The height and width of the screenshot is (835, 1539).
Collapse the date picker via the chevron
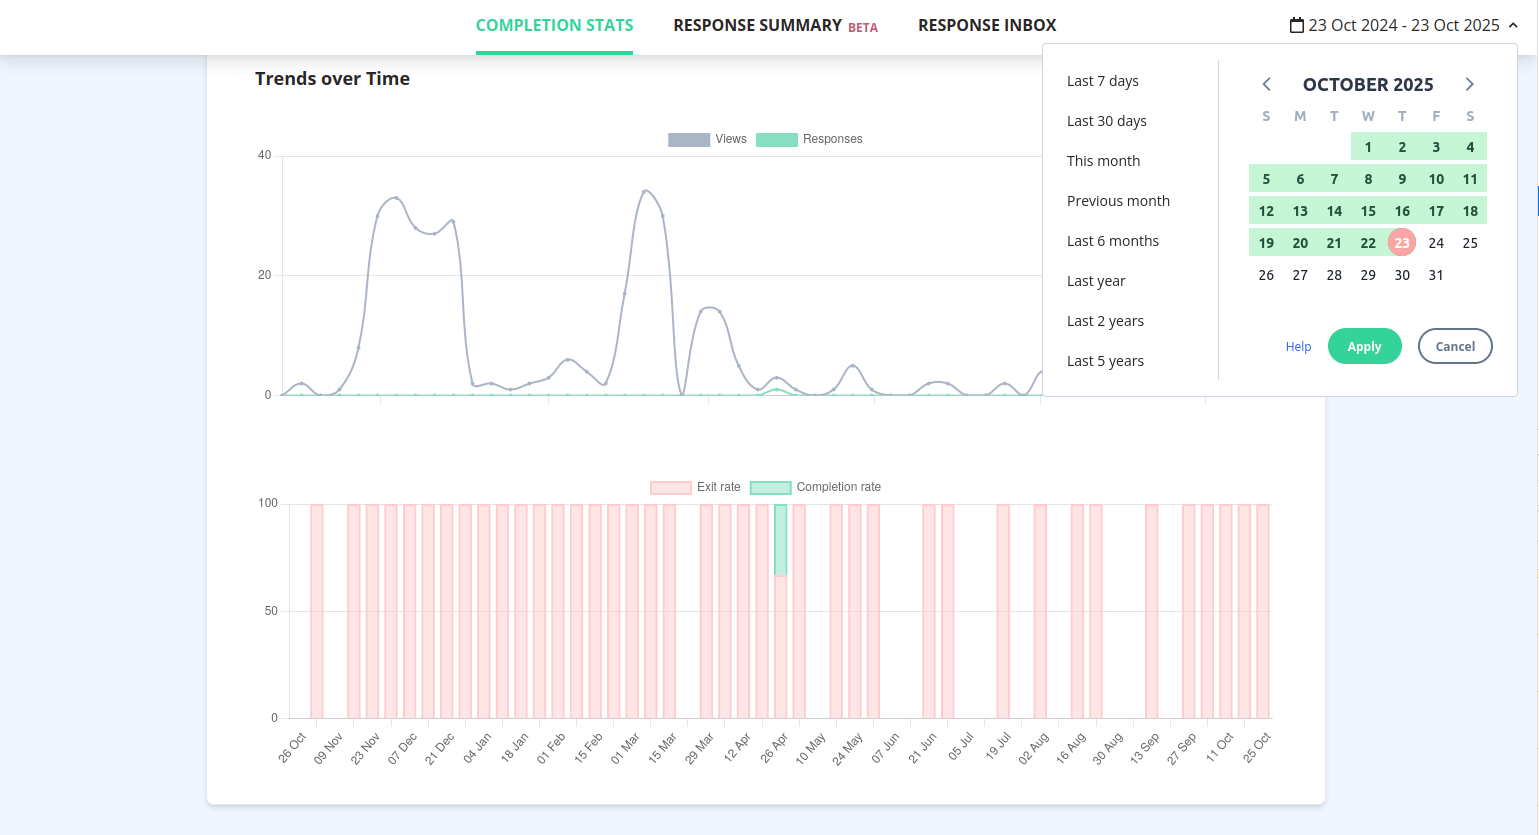click(x=1513, y=25)
